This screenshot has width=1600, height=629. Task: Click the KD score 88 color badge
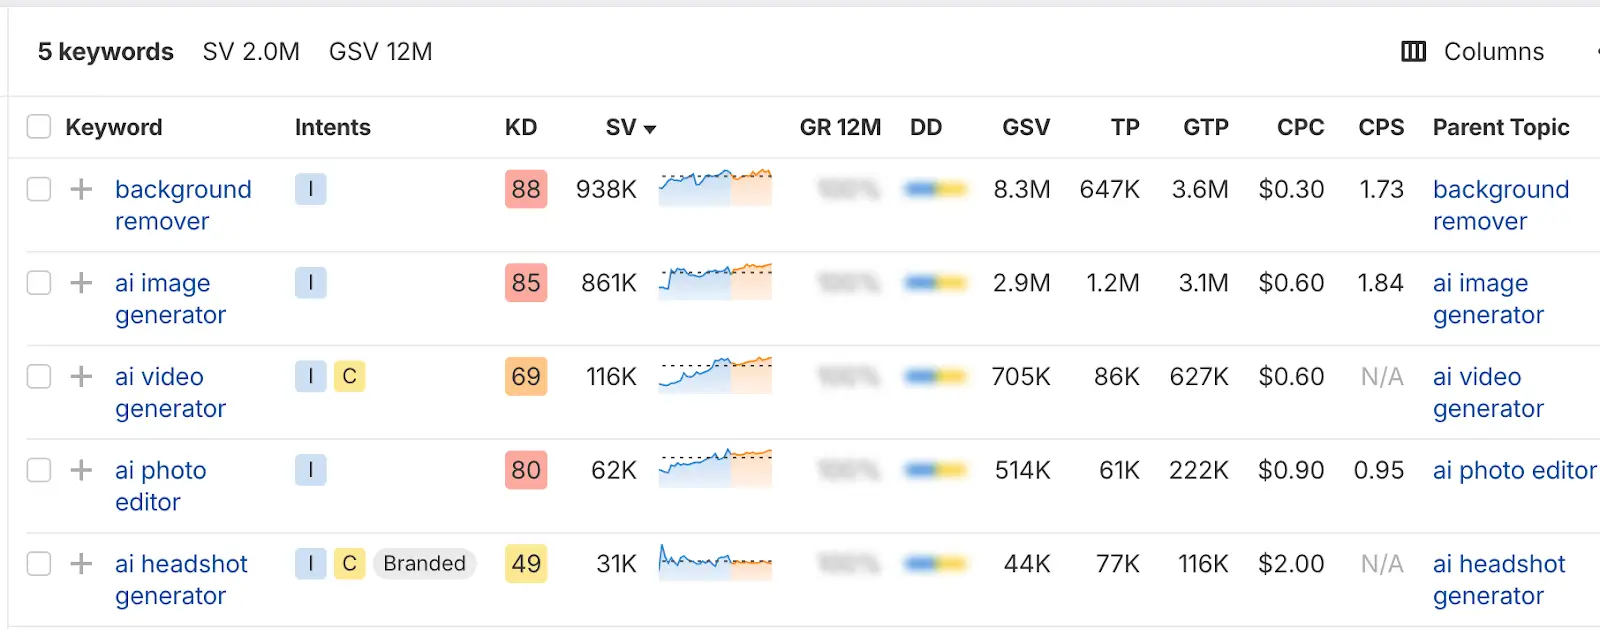point(526,189)
